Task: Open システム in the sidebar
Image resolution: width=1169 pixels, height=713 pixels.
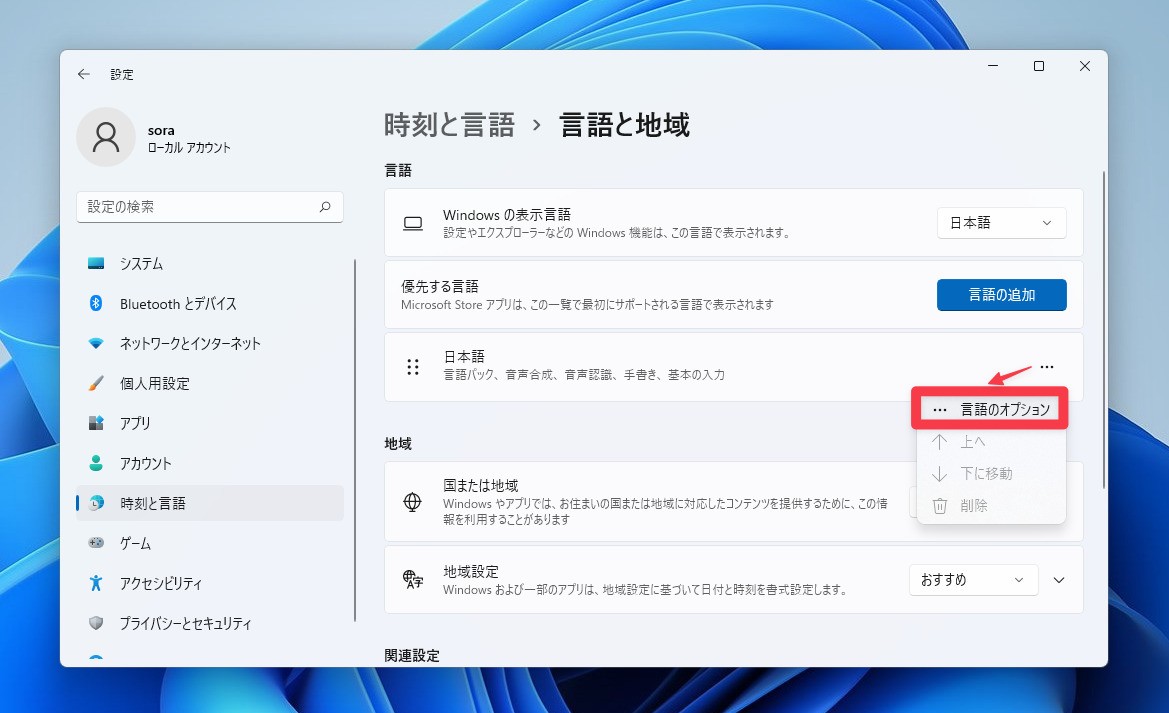Action: [209, 263]
